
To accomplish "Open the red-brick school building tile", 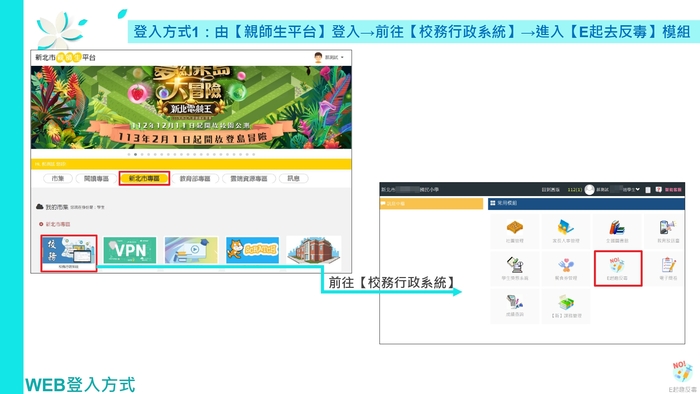I will click(x=314, y=250).
